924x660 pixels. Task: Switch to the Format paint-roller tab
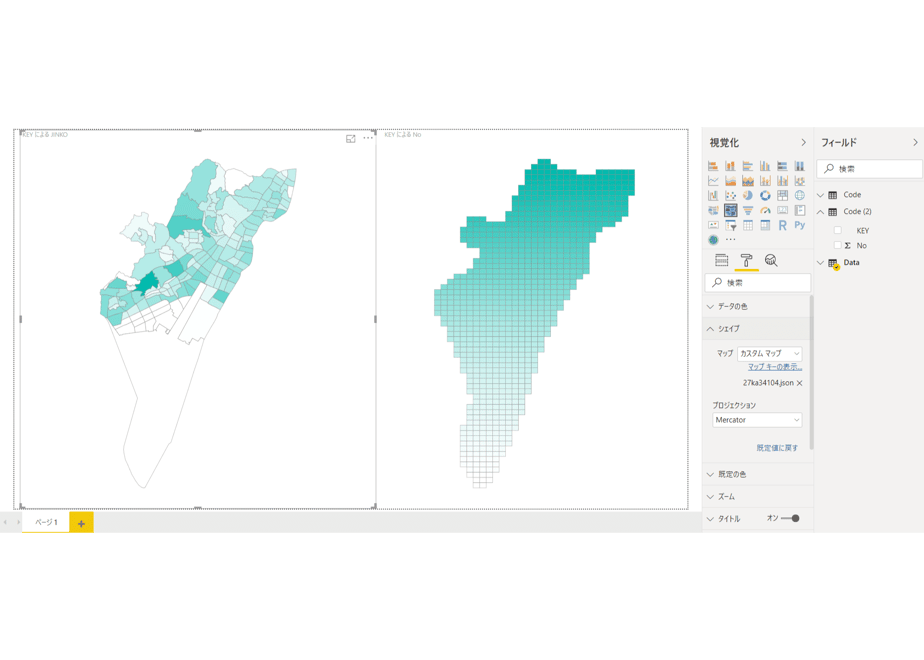click(747, 260)
